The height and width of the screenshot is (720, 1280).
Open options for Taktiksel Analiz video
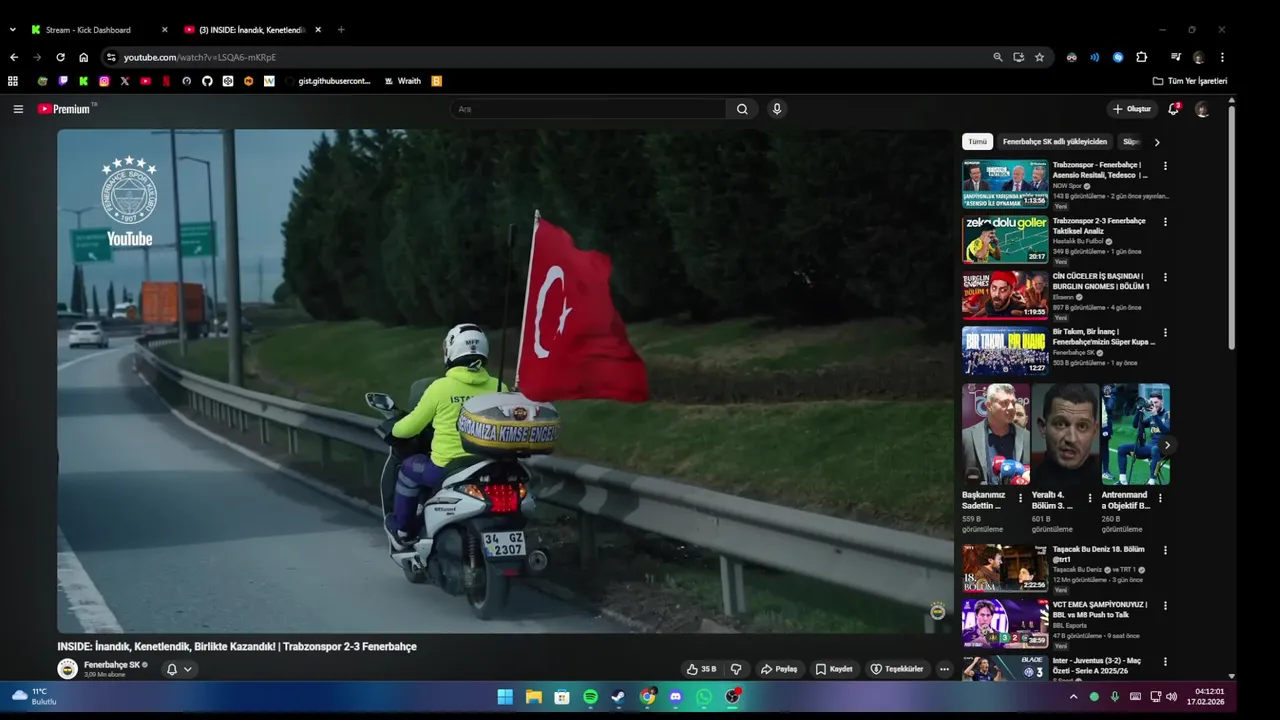pos(1165,222)
